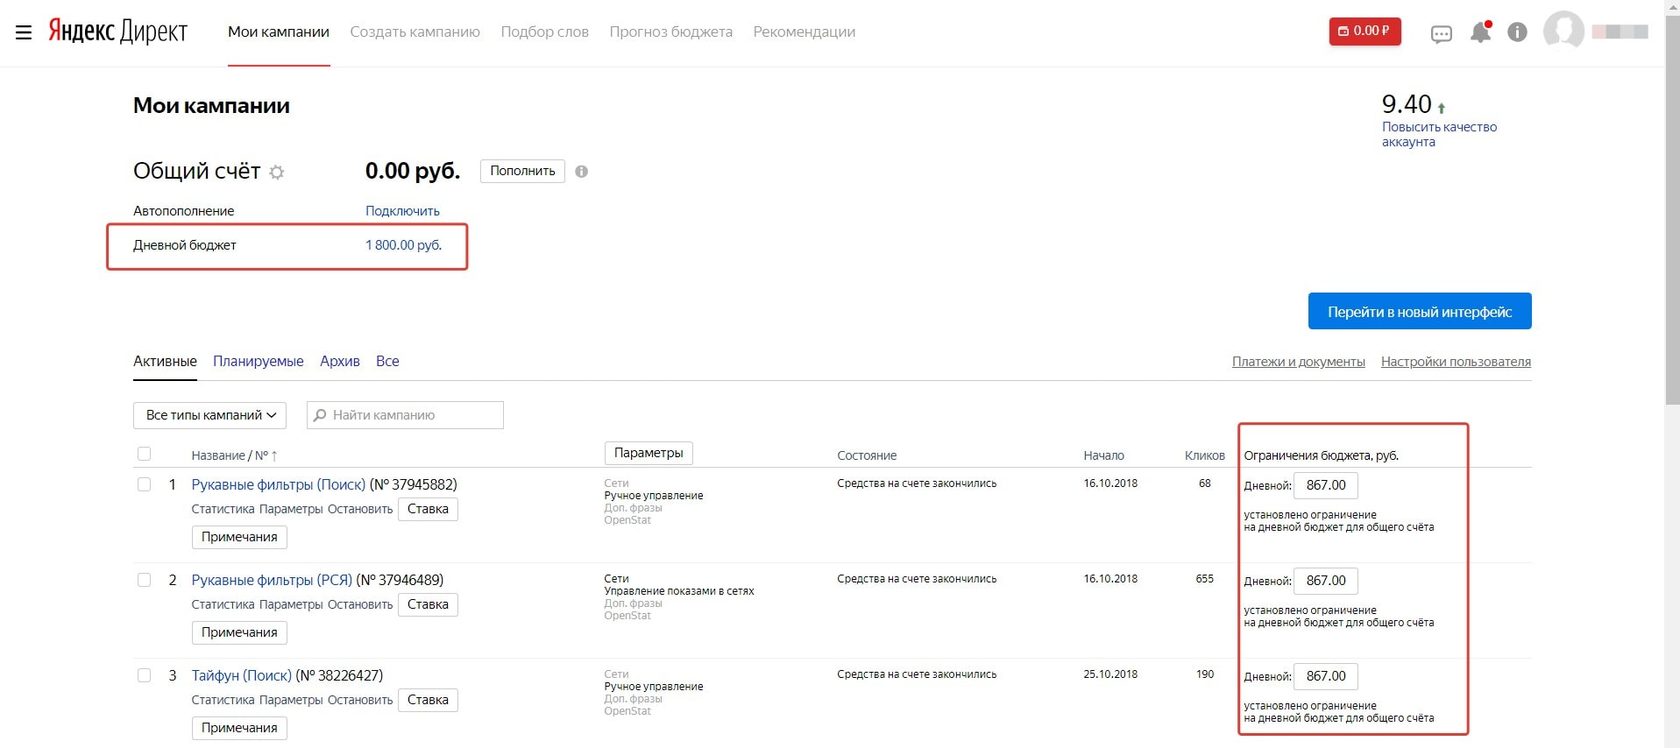Open Параметры for Рукавные фильтры (Поиск)

(291, 509)
